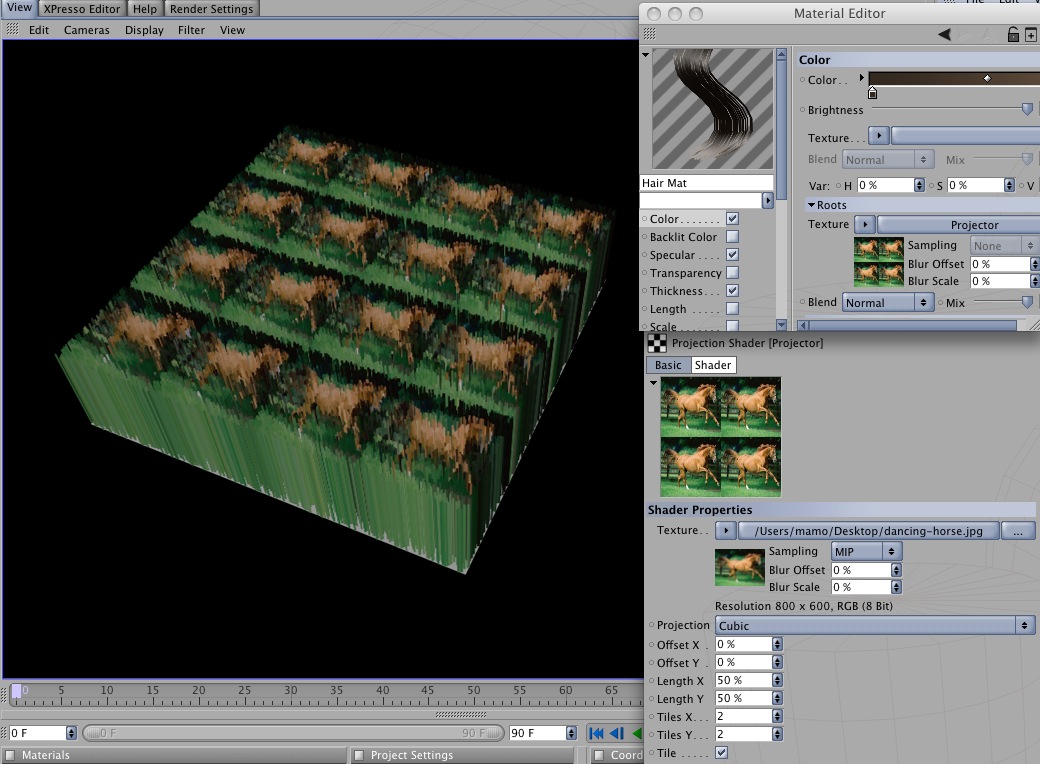Click the dancing-horse.jpg texture path button
The width and height of the screenshot is (1040, 764).
click(868, 531)
